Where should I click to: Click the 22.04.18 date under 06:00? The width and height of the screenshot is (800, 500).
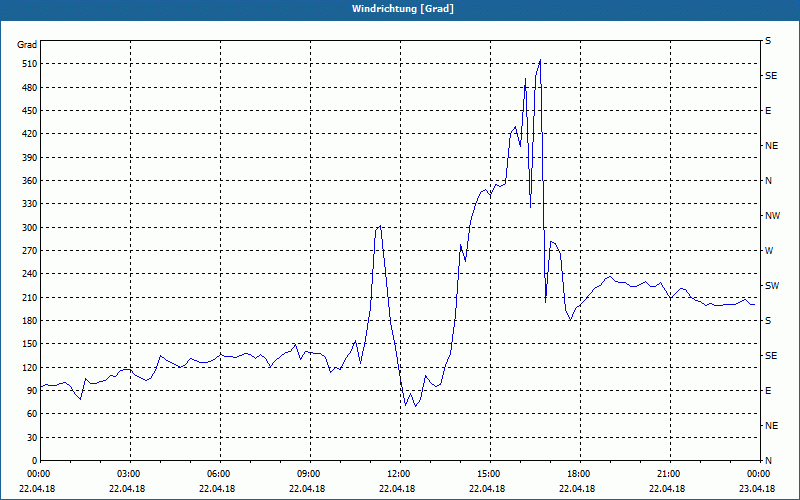tap(217, 489)
